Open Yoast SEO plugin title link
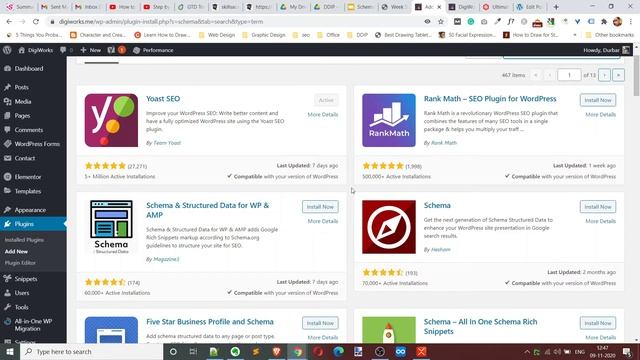Screen dimensions: 640x360 (163, 99)
